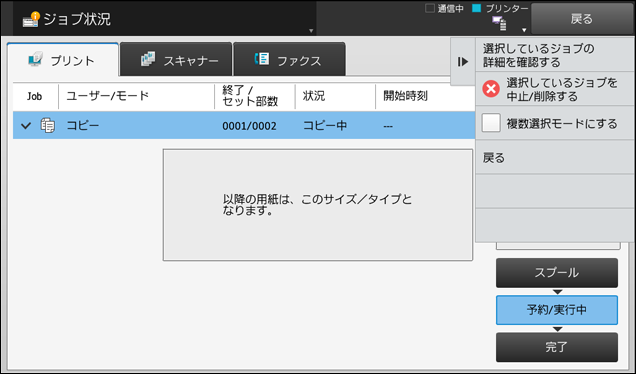The height and width of the screenshot is (374, 636).
Task: Click the copy job document icon in the row
Action: pyautogui.click(x=47, y=125)
